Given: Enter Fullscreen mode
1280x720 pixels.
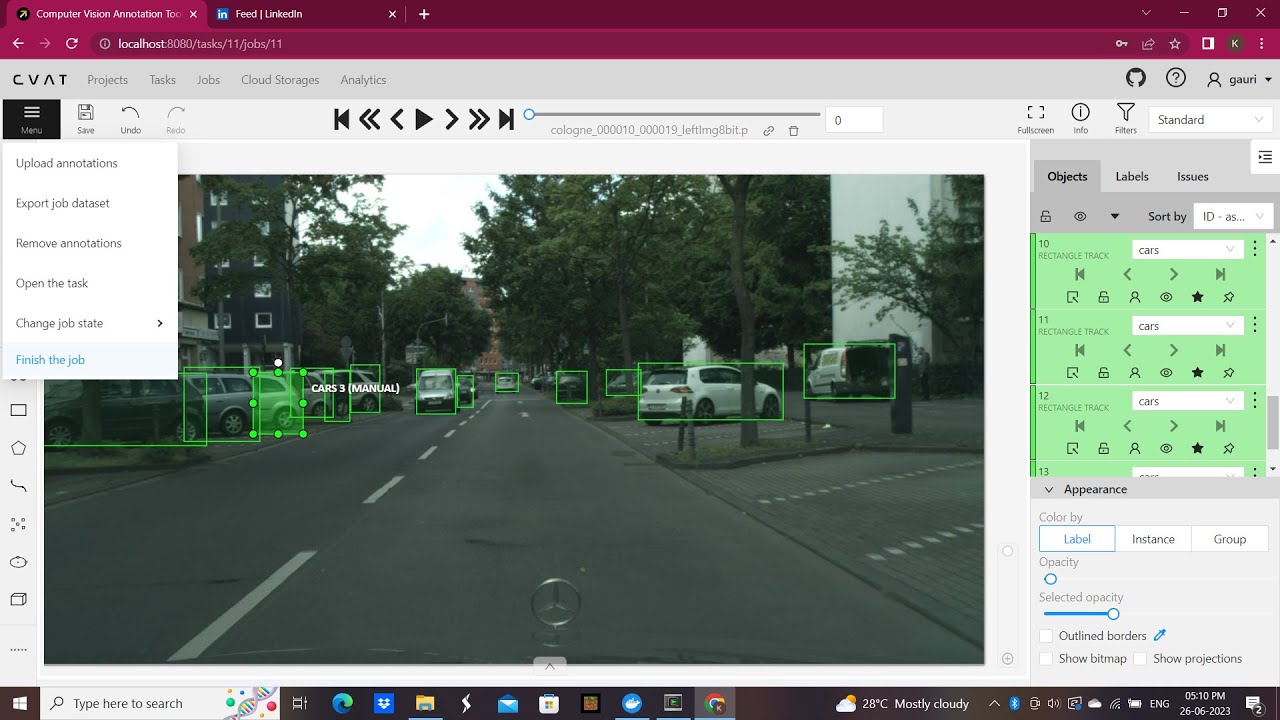Looking at the screenshot, I should point(1036,119).
